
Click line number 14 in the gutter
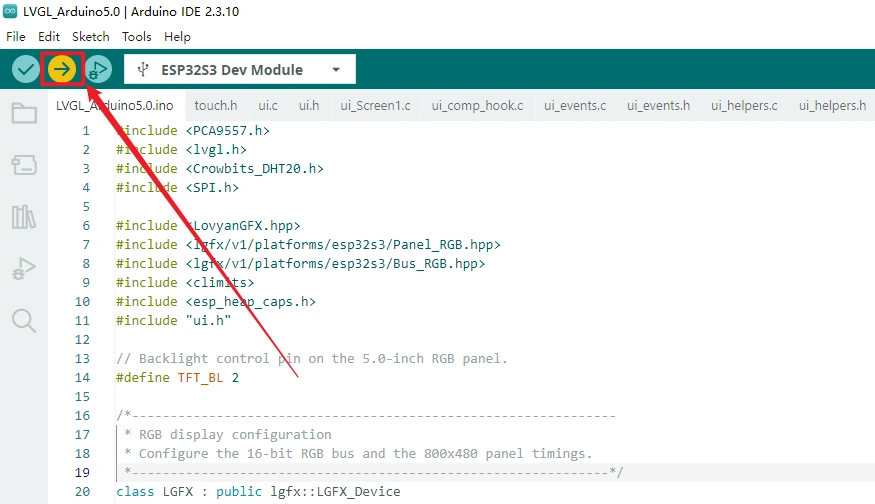82,378
